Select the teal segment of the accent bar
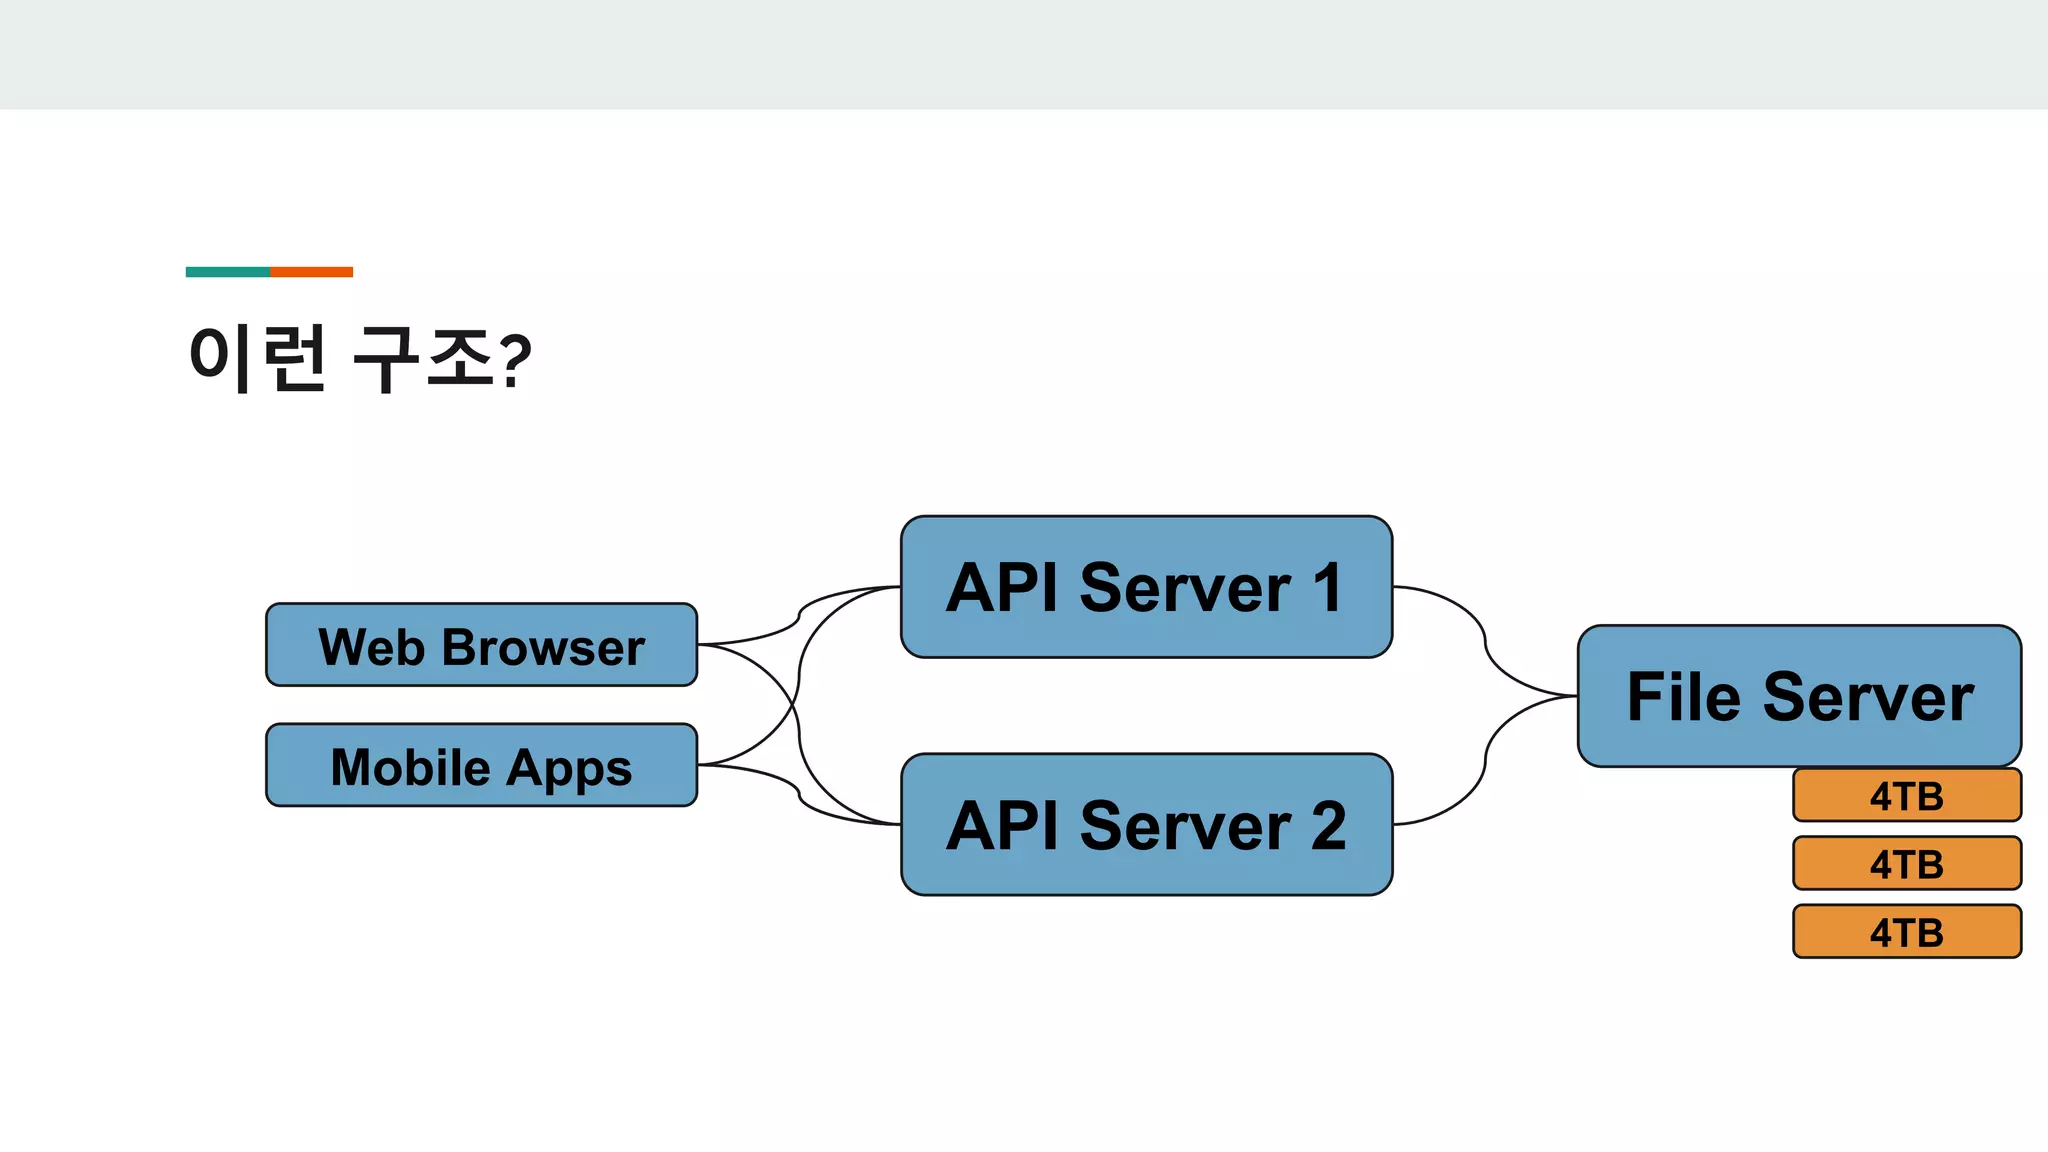 [x=227, y=272]
